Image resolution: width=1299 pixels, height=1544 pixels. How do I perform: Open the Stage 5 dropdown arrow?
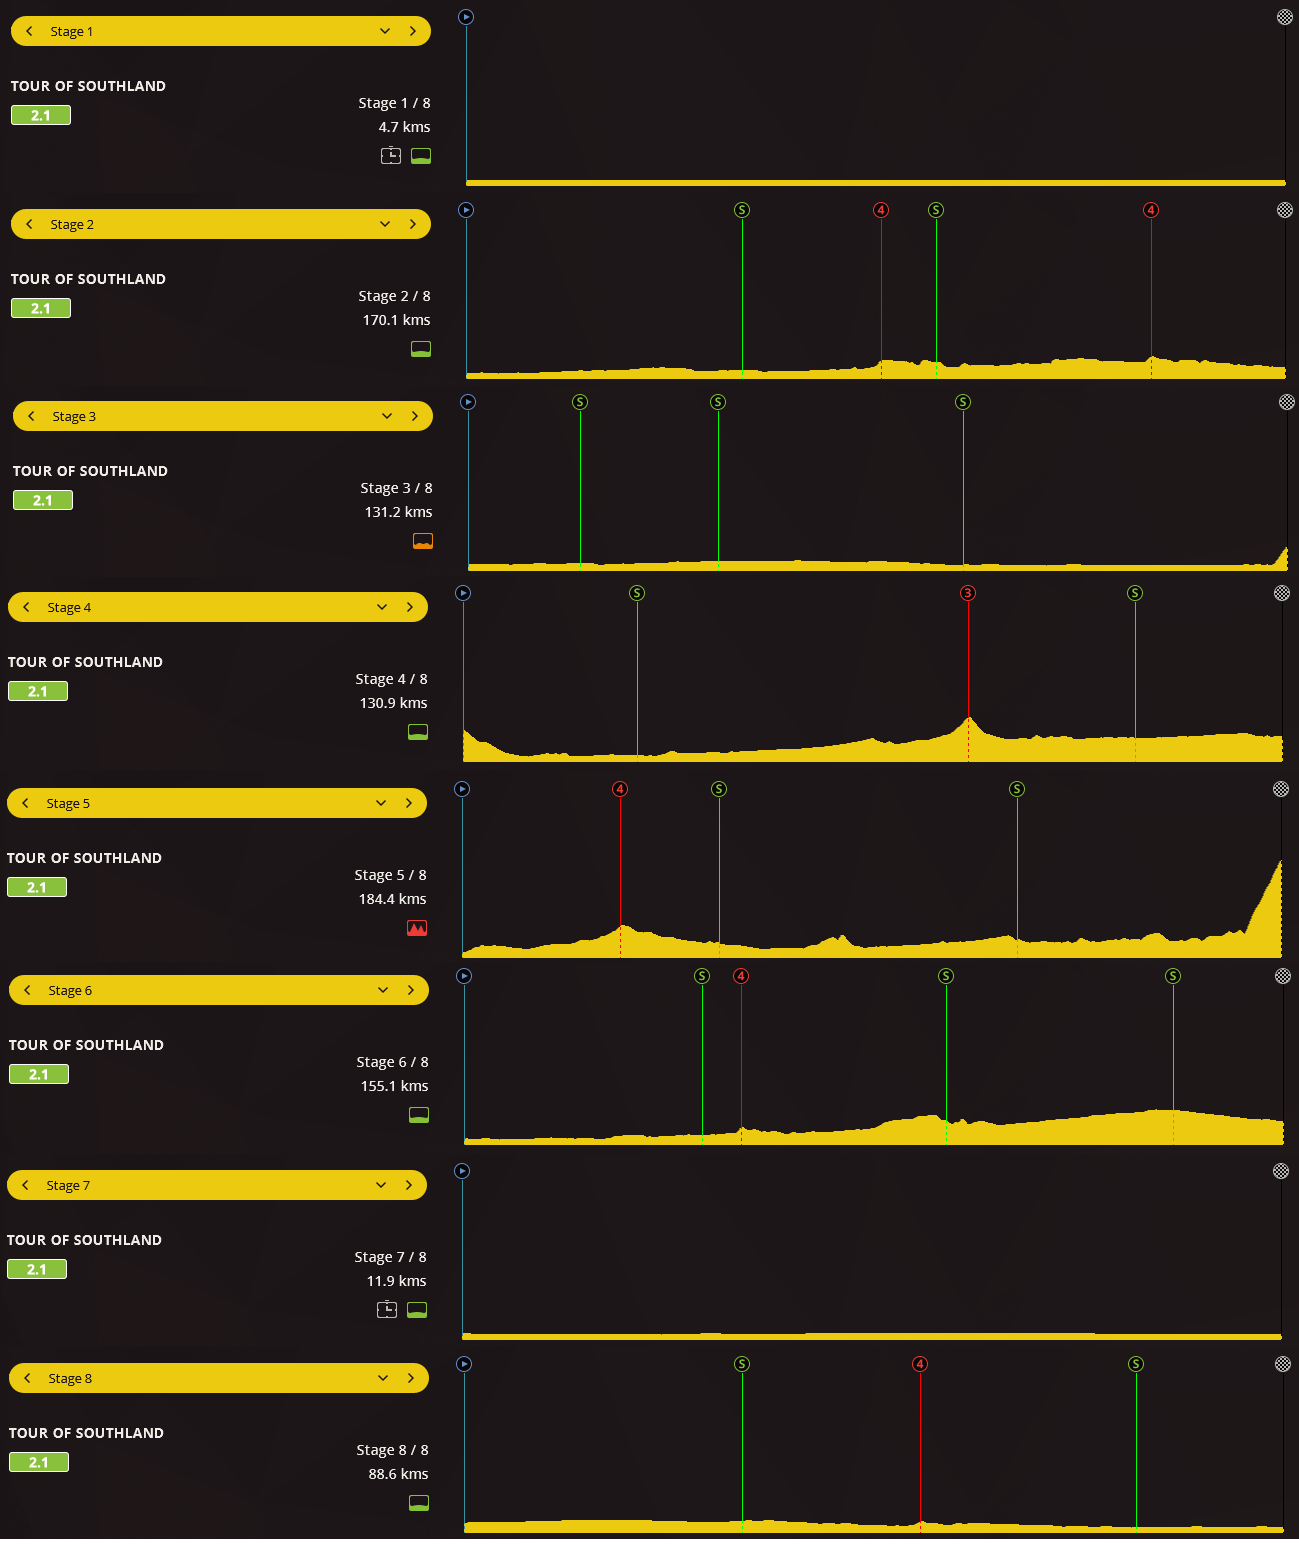point(381,803)
